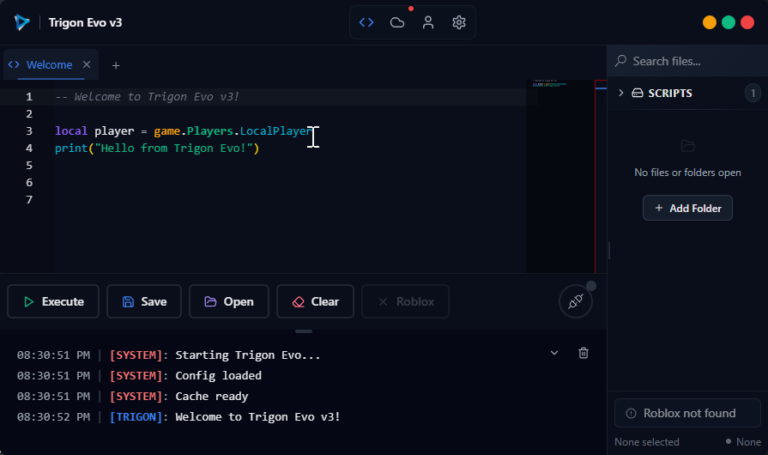Delete console logs with trash icon

(584, 353)
